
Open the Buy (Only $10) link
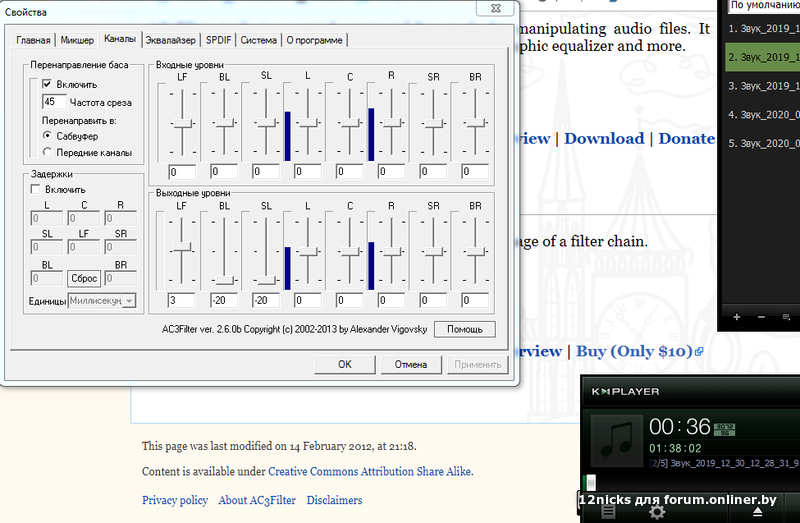tap(634, 351)
